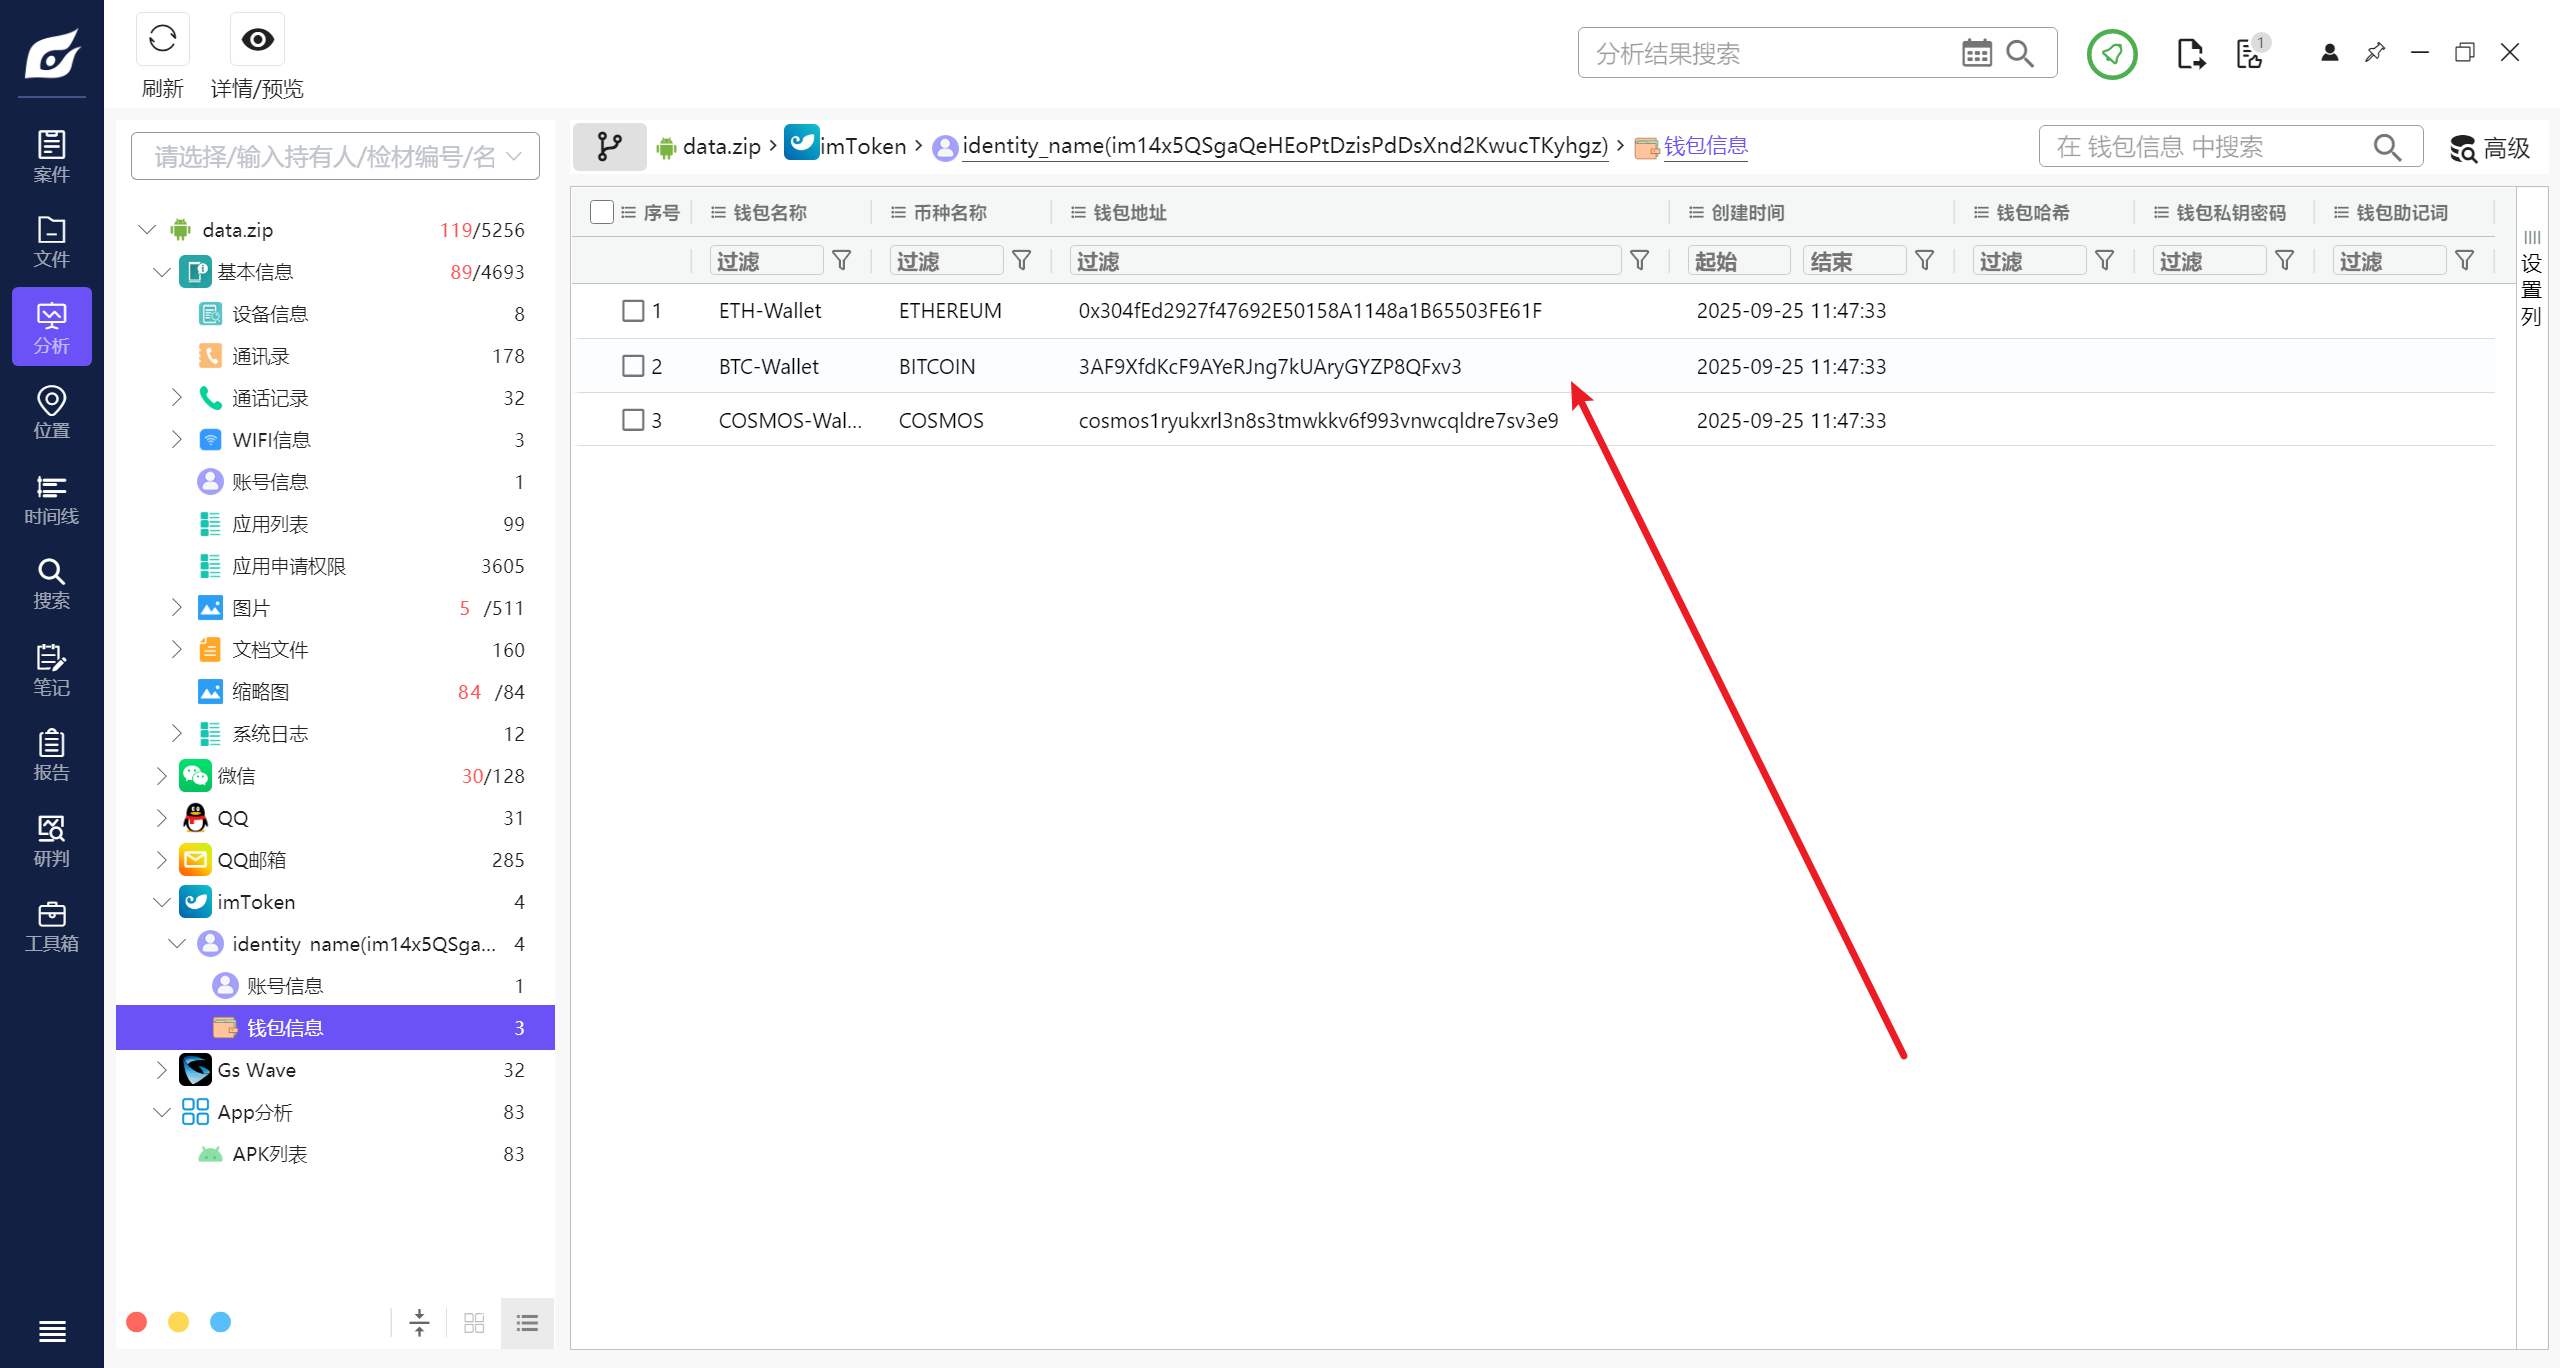
Task: Open Report (报告) section in the sidebar
Action: pyautogui.click(x=51, y=755)
